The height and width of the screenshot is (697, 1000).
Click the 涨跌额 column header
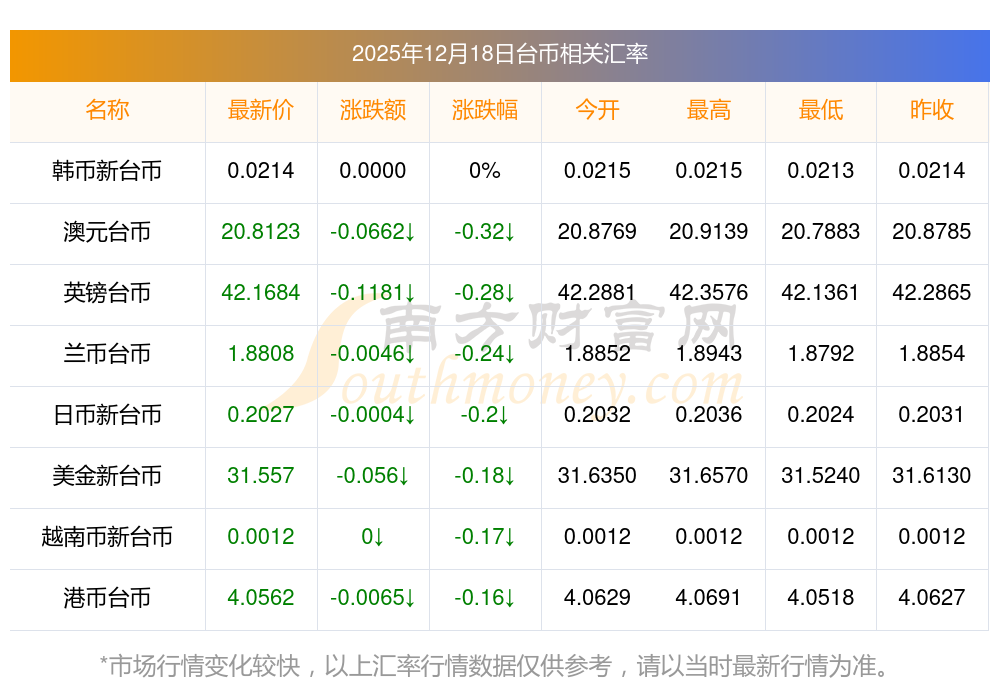tap(373, 110)
